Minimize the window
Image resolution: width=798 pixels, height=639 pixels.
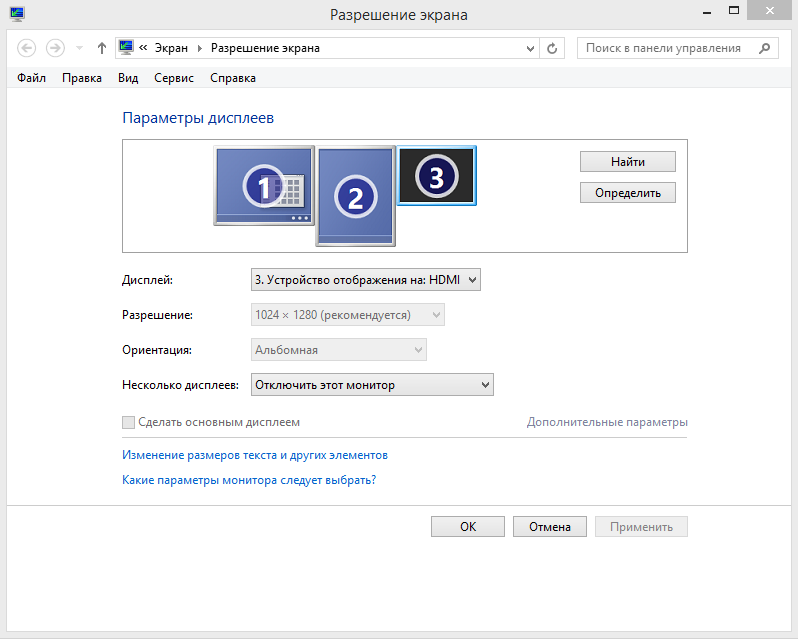pos(707,13)
